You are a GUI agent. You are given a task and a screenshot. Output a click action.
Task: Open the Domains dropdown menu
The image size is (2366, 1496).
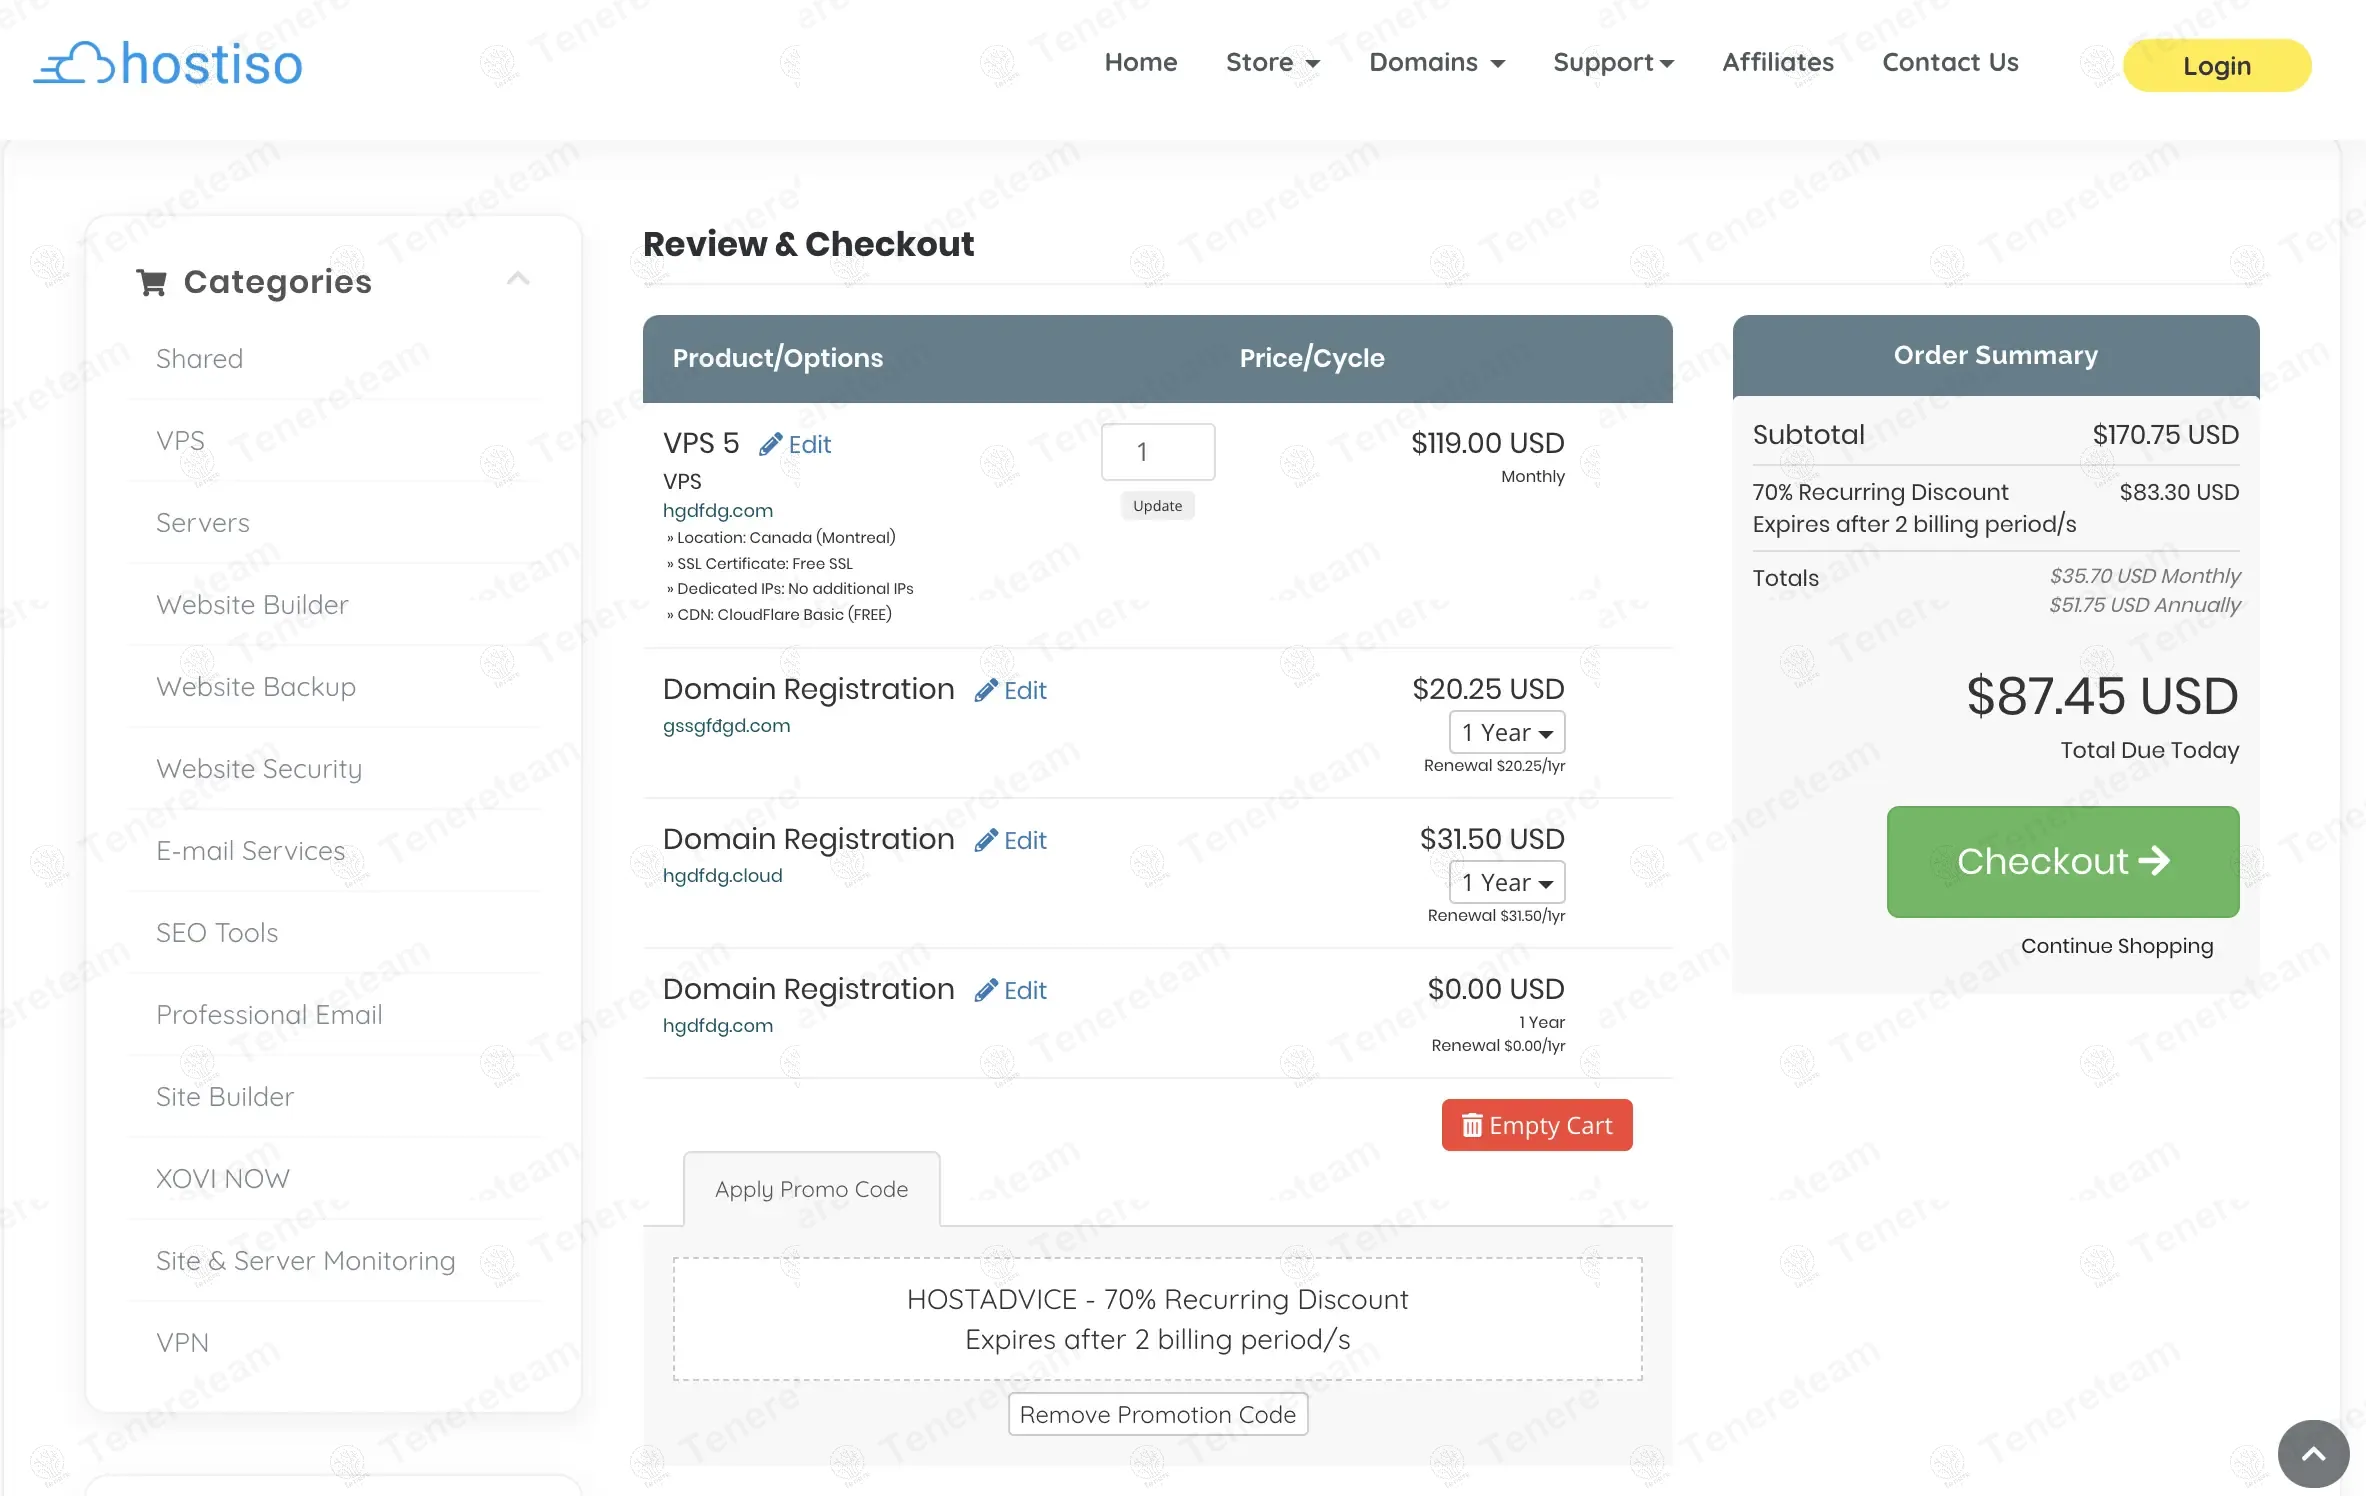click(1436, 62)
